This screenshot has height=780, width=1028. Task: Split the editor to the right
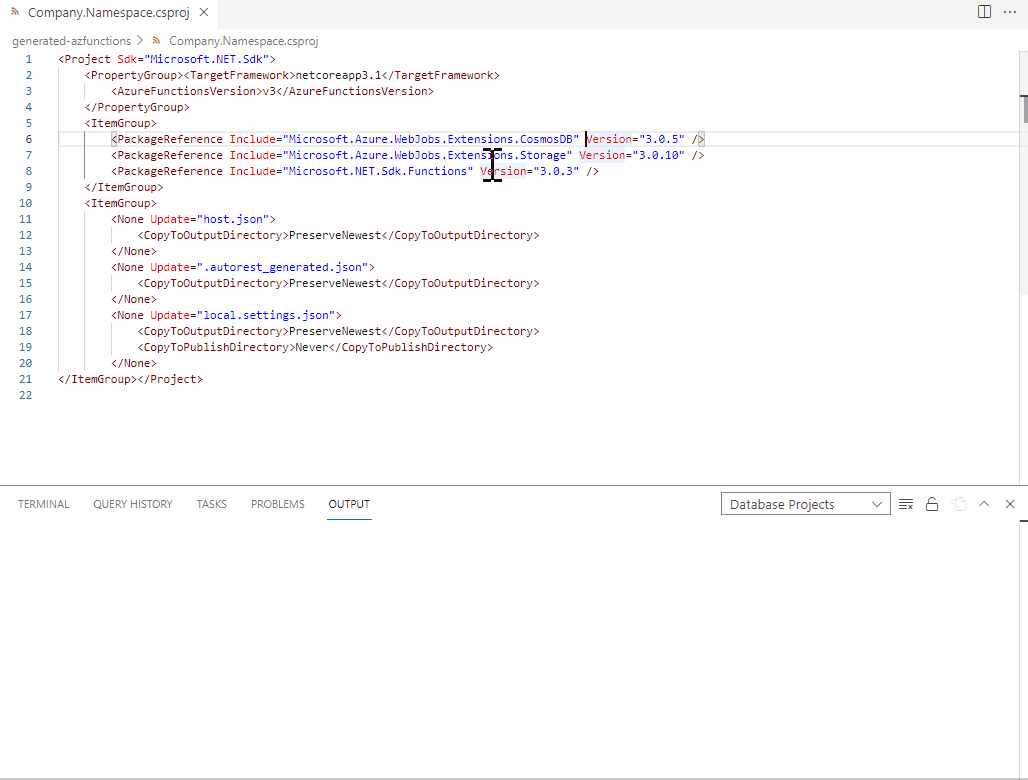click(984, 12)
